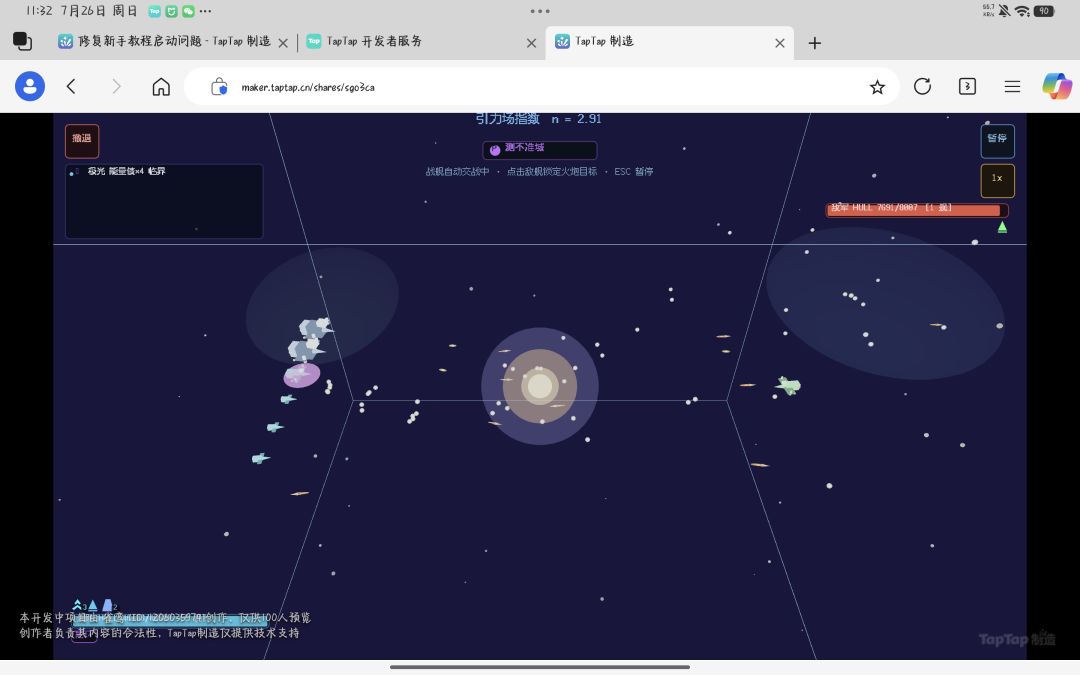Close the active TapTap 制造 tab
The image size is (1080, 675).
tap(780, 43)
